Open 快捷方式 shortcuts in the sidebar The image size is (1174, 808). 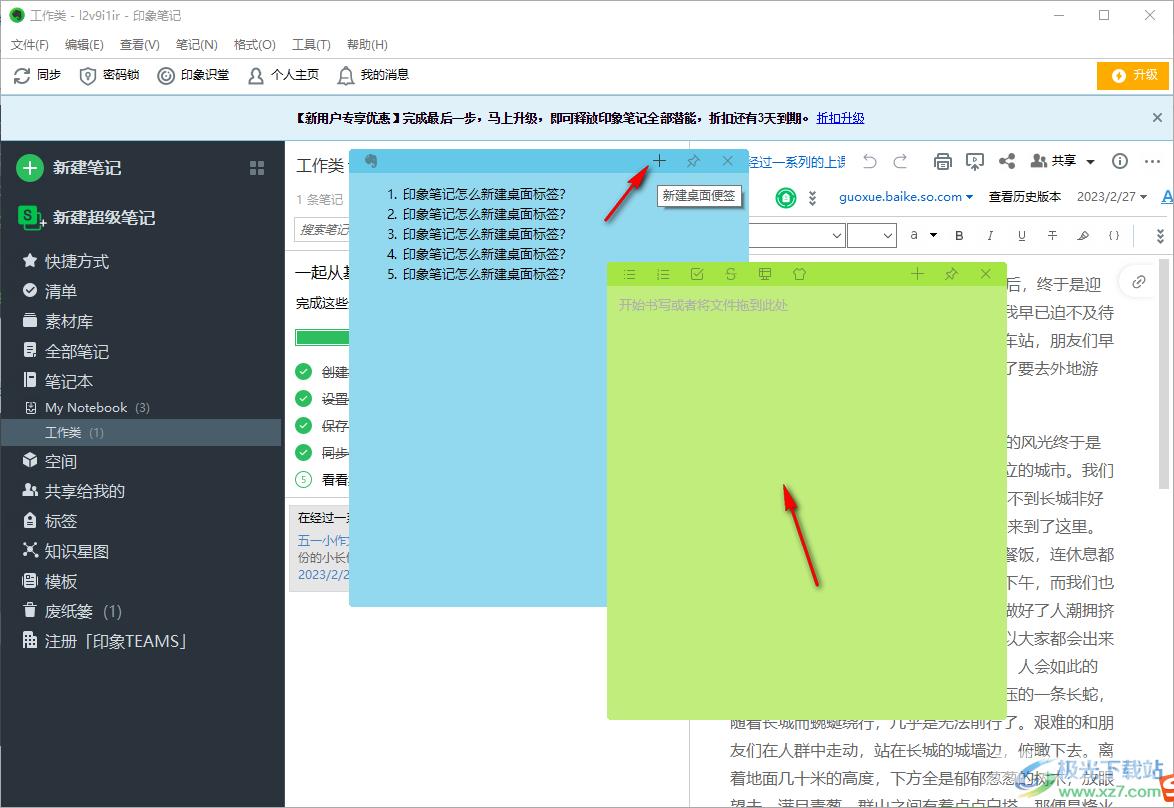click(66, 261)
